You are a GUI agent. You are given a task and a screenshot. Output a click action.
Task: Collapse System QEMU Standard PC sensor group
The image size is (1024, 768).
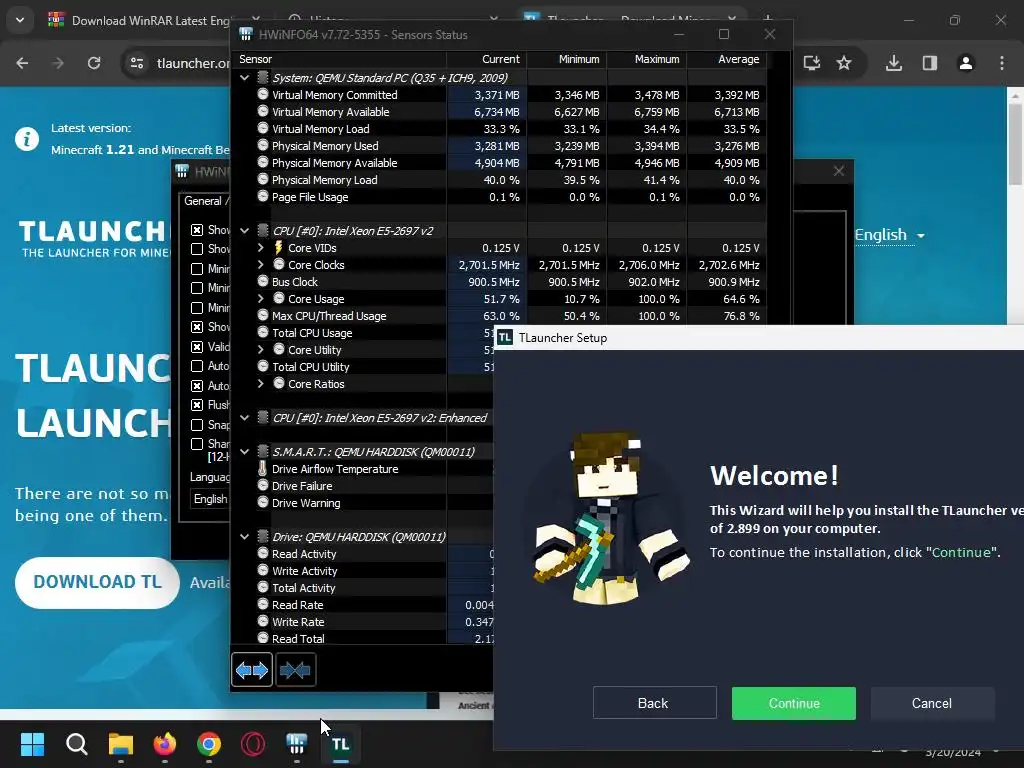pyautogui.click(x=244, y=77)
